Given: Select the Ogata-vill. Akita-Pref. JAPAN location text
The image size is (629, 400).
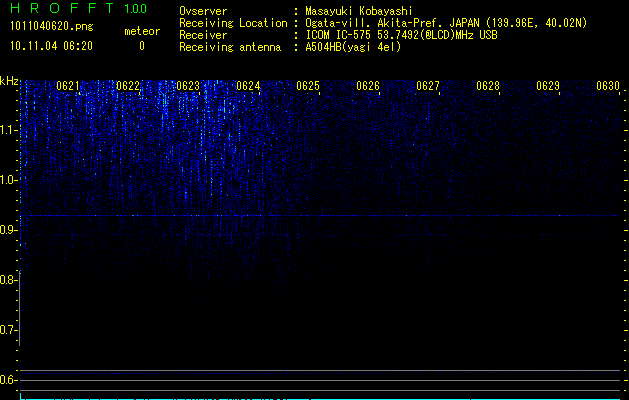Looking at the screenshot, I should (446, 23).
